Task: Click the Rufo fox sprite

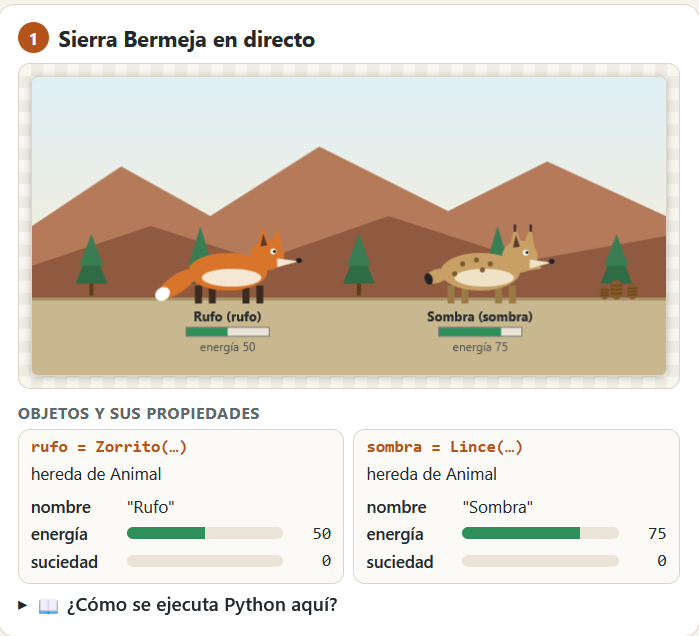Action: click(x=228, y=267)
